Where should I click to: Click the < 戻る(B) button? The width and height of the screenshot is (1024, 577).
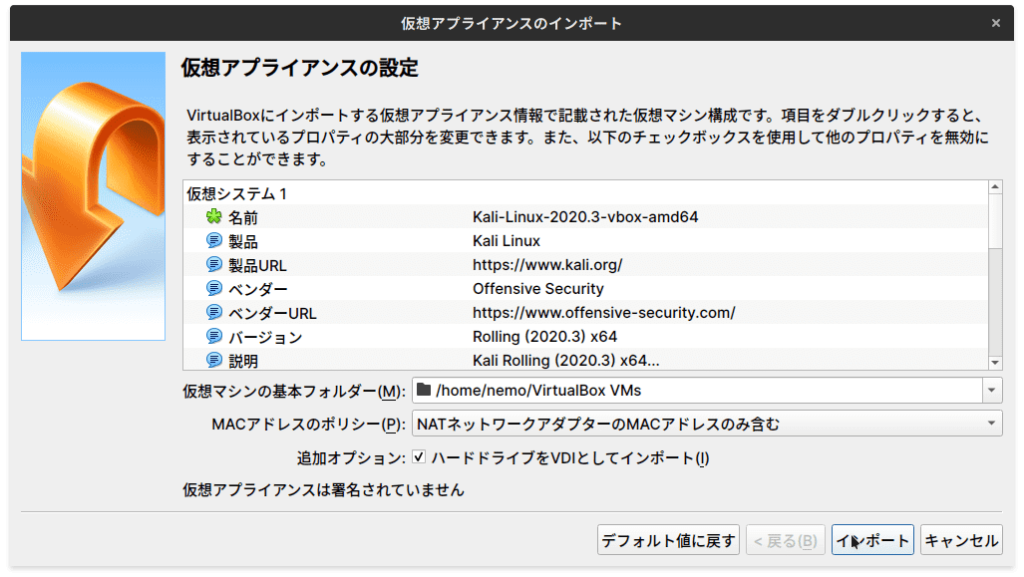785,540
